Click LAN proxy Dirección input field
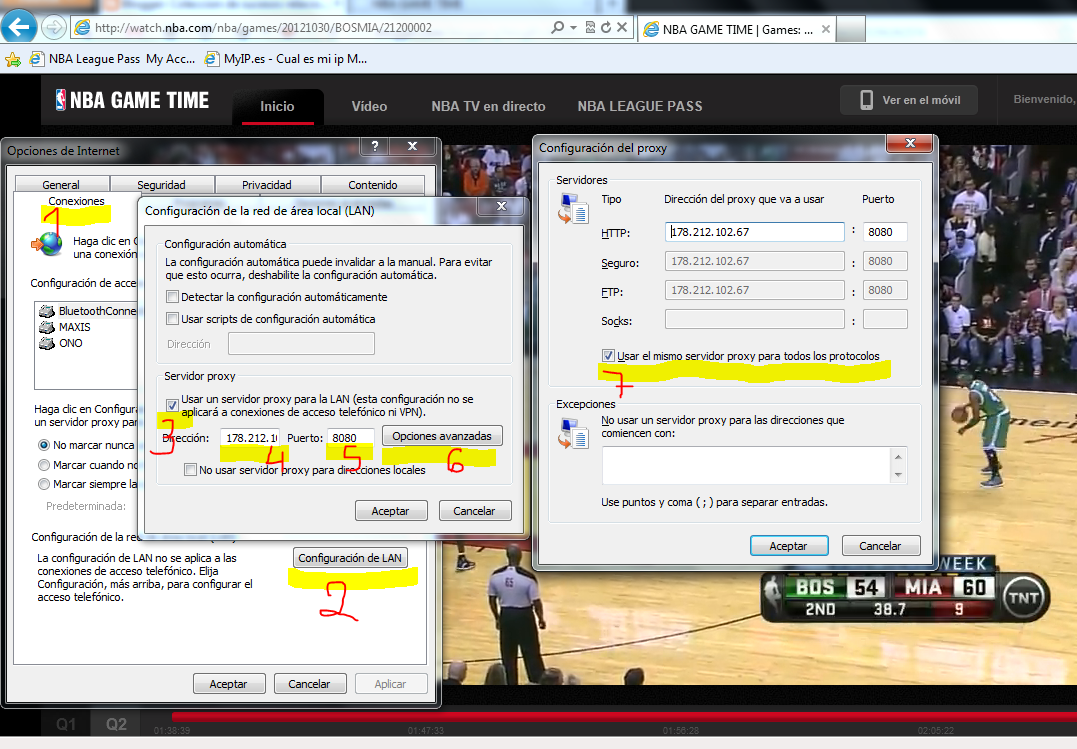The width and height of the screenshot is (1077, 749). tap(250, 438)
